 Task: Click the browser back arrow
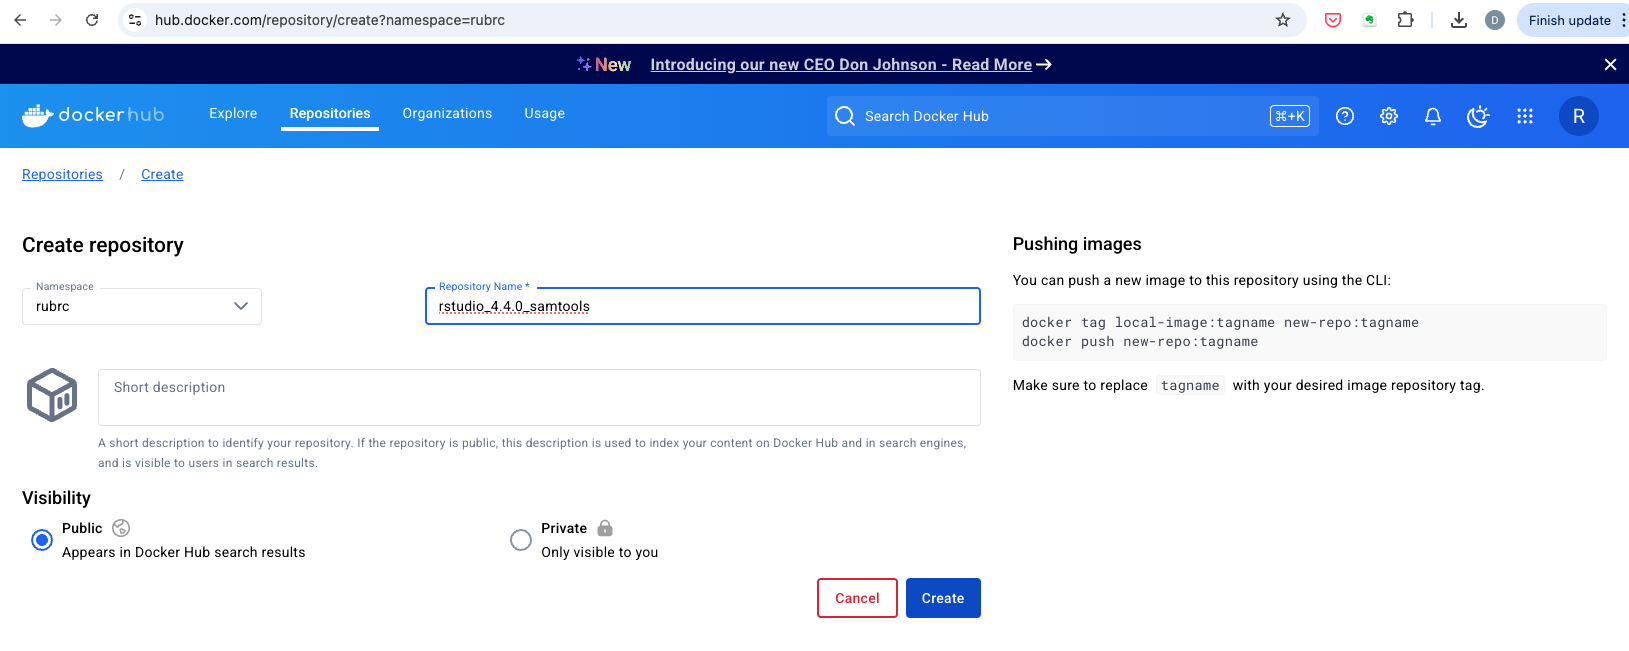(x=20, y=20)
